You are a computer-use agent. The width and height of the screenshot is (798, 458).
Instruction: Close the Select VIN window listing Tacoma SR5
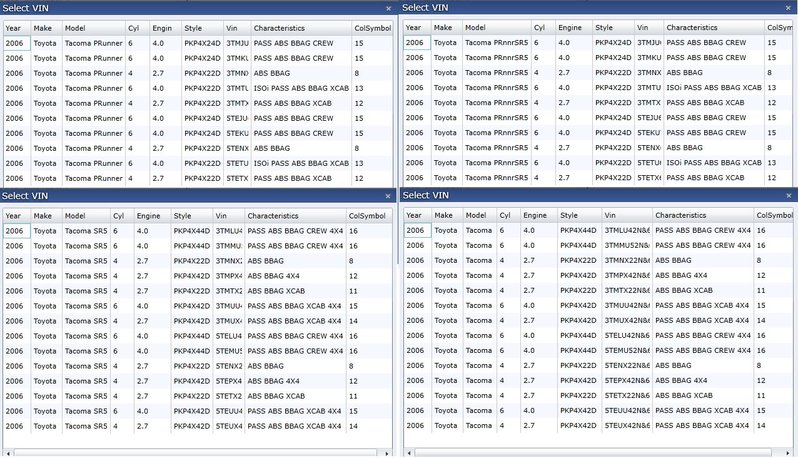pyautogui.click(x=388, y=196)
